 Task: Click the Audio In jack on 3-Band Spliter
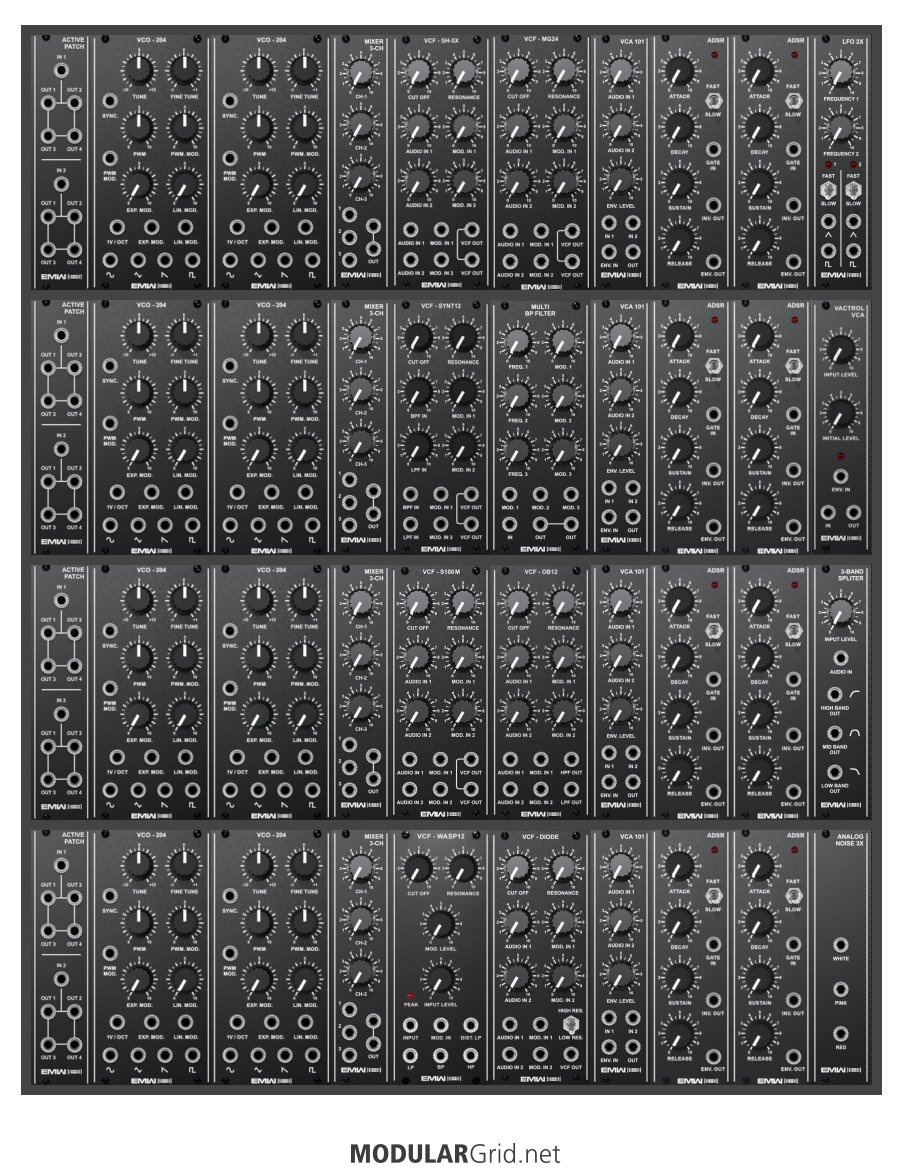[x=841, y=658]
